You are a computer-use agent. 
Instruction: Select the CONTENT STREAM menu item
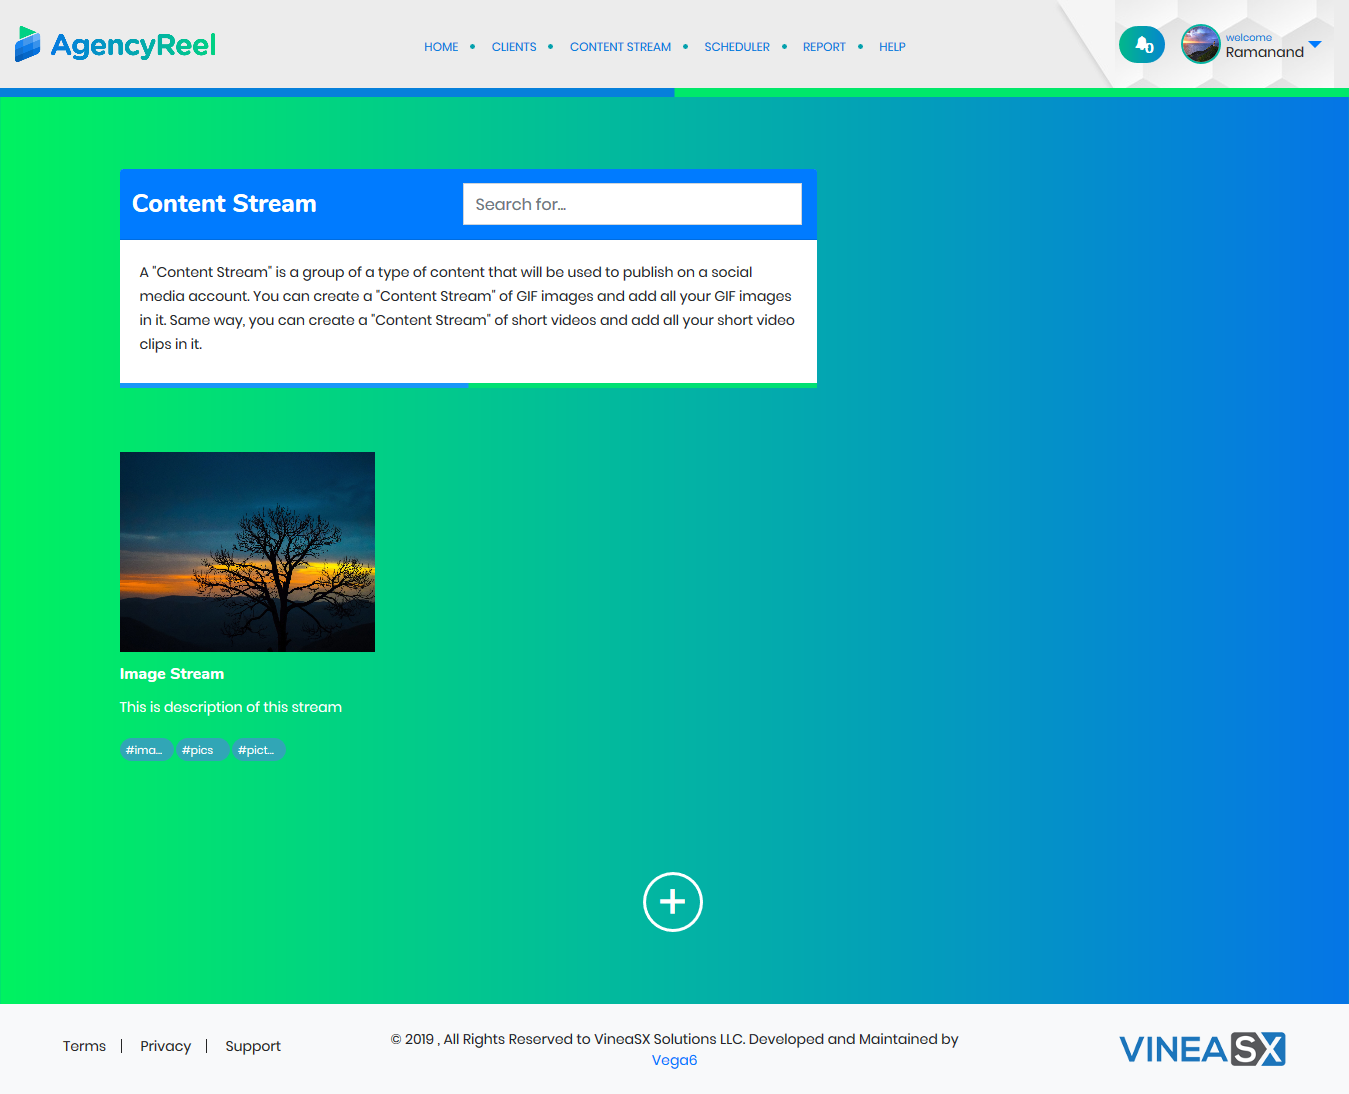pyautogui.click(x=620, y=46)
